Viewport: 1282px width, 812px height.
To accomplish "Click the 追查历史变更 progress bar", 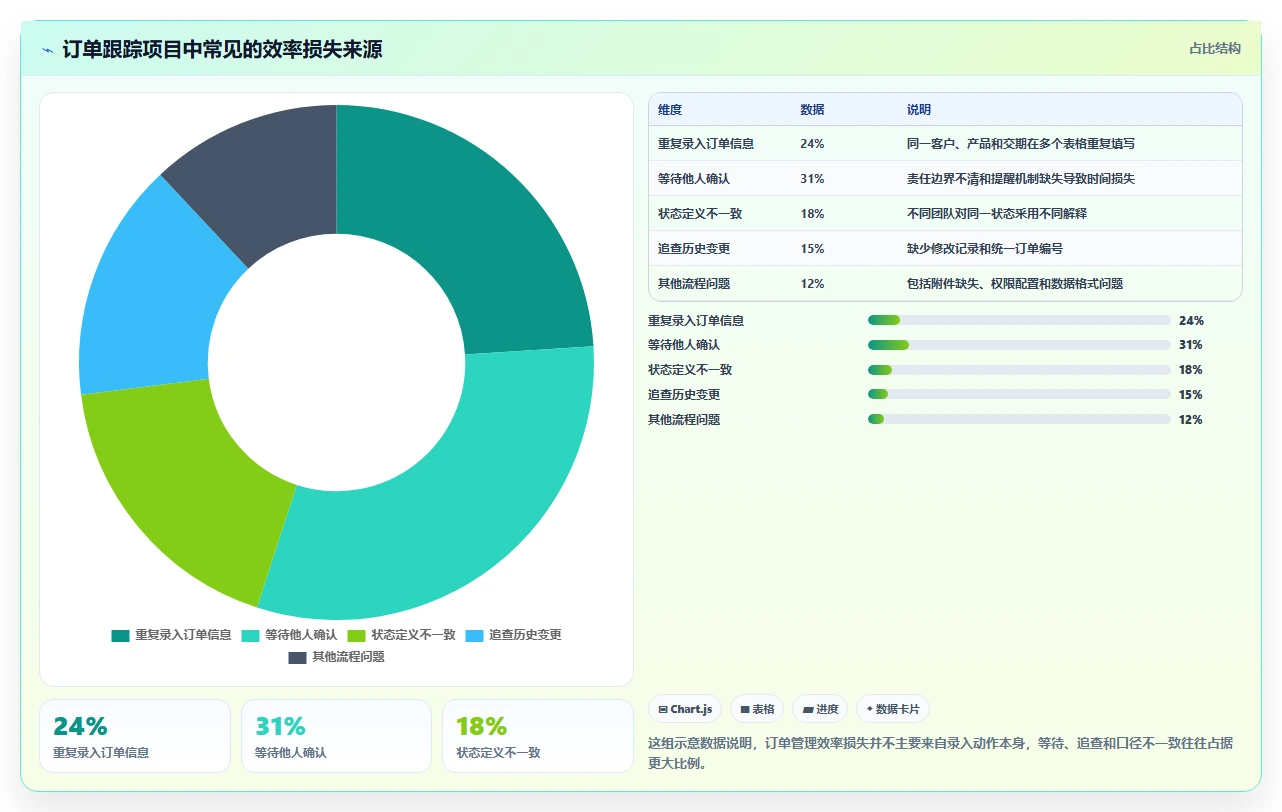I will point(1019,395).
